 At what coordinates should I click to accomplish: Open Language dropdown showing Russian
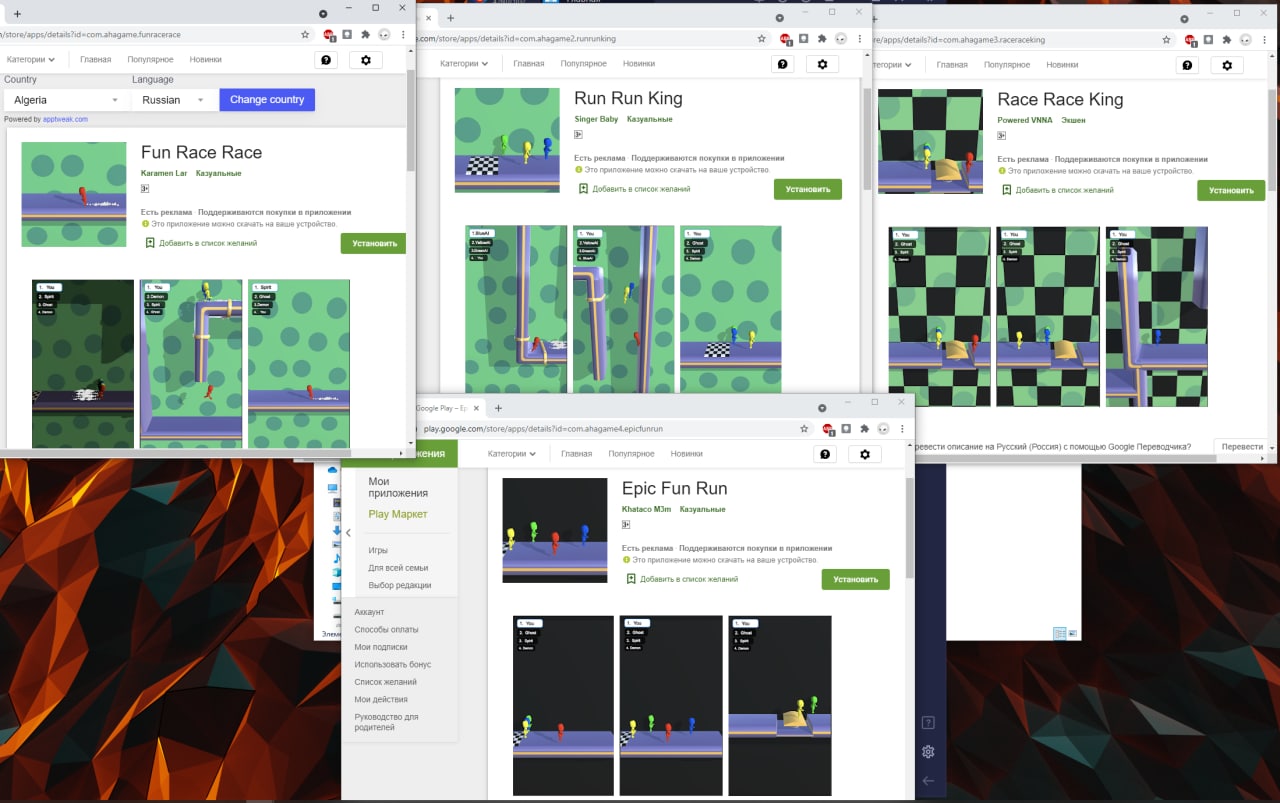click(x=174, y=100)
